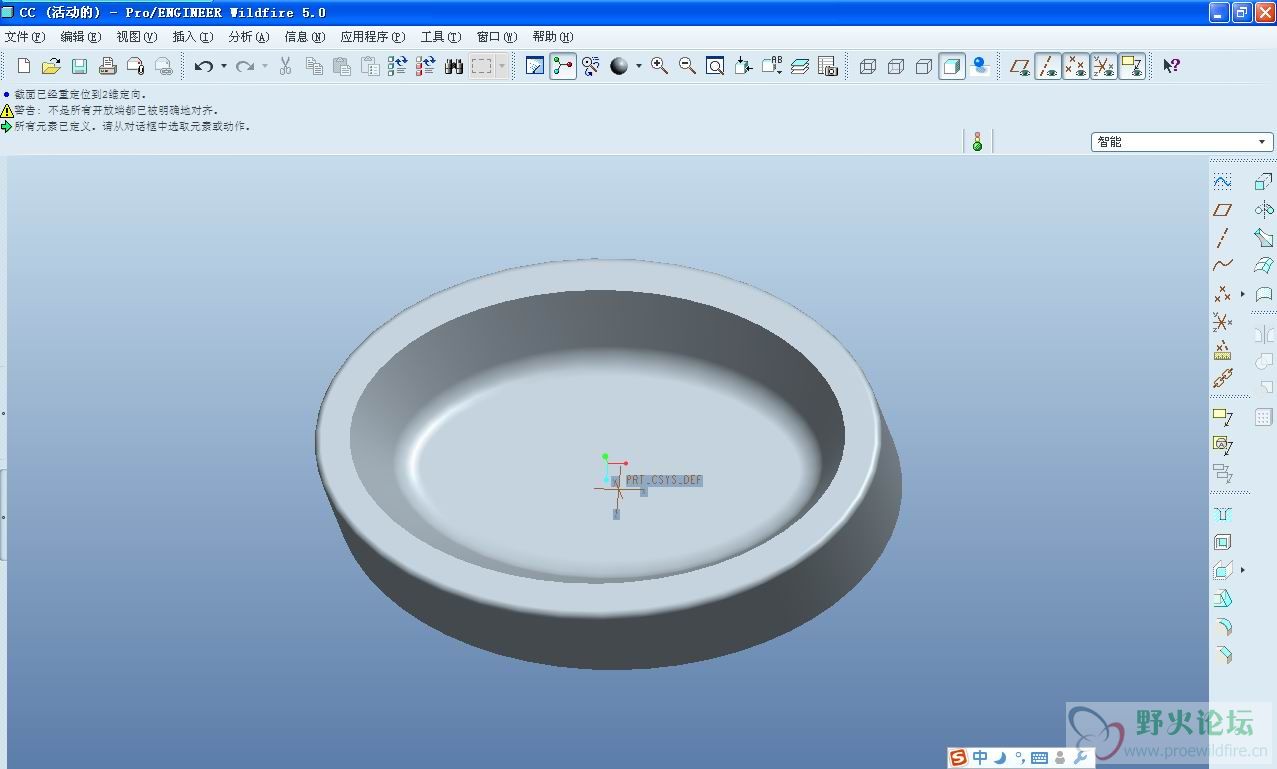
Task: Select the Variable Section Sweep tool
Action: (1264, 238)
